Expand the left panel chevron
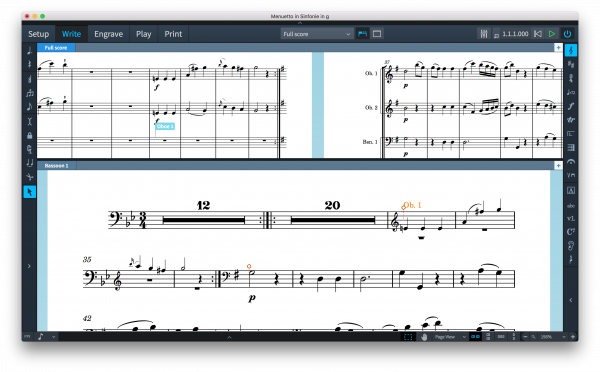This screenshot has height=372, width=600. point(29,266)
